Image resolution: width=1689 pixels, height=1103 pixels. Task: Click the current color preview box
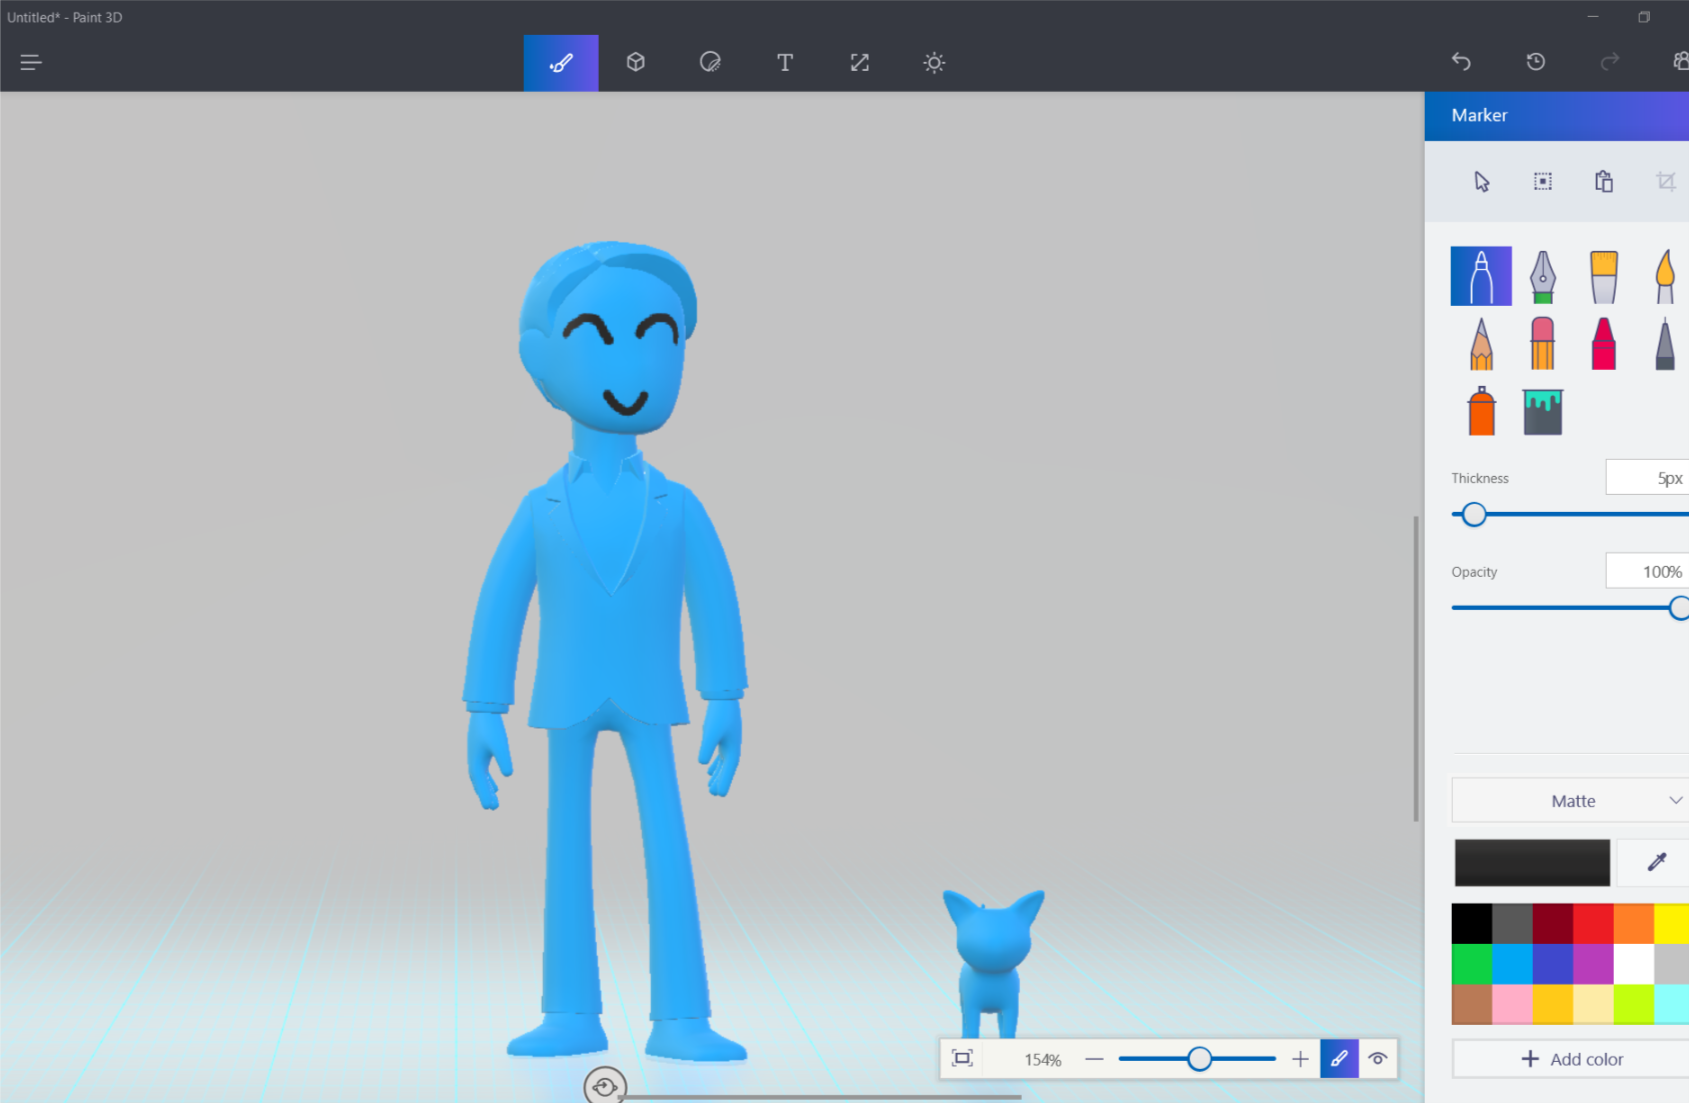coord(1532,862)
